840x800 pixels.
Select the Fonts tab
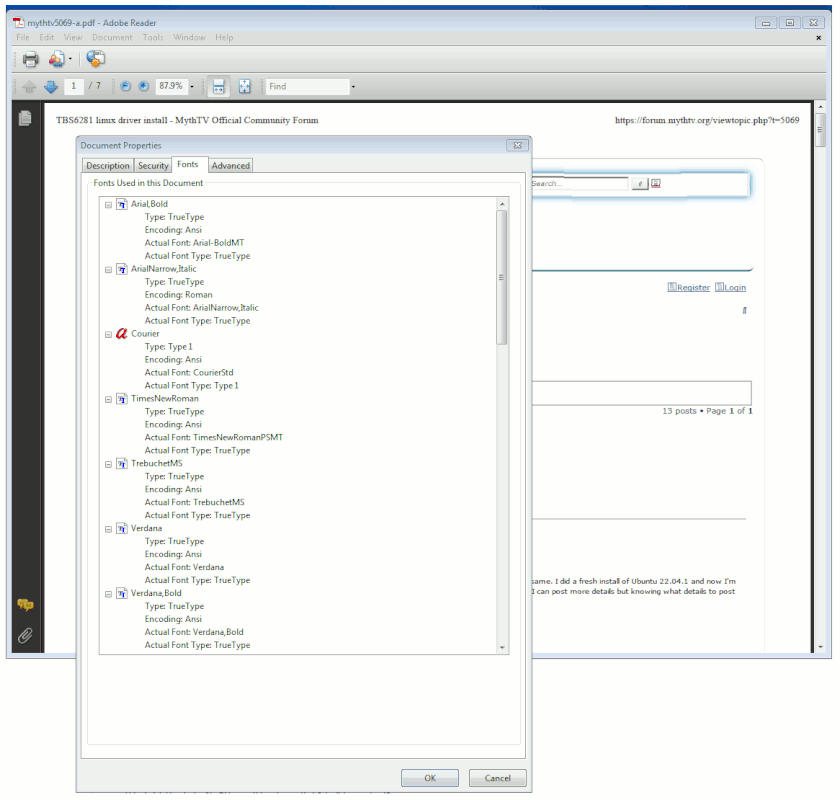tap(188, 165)
